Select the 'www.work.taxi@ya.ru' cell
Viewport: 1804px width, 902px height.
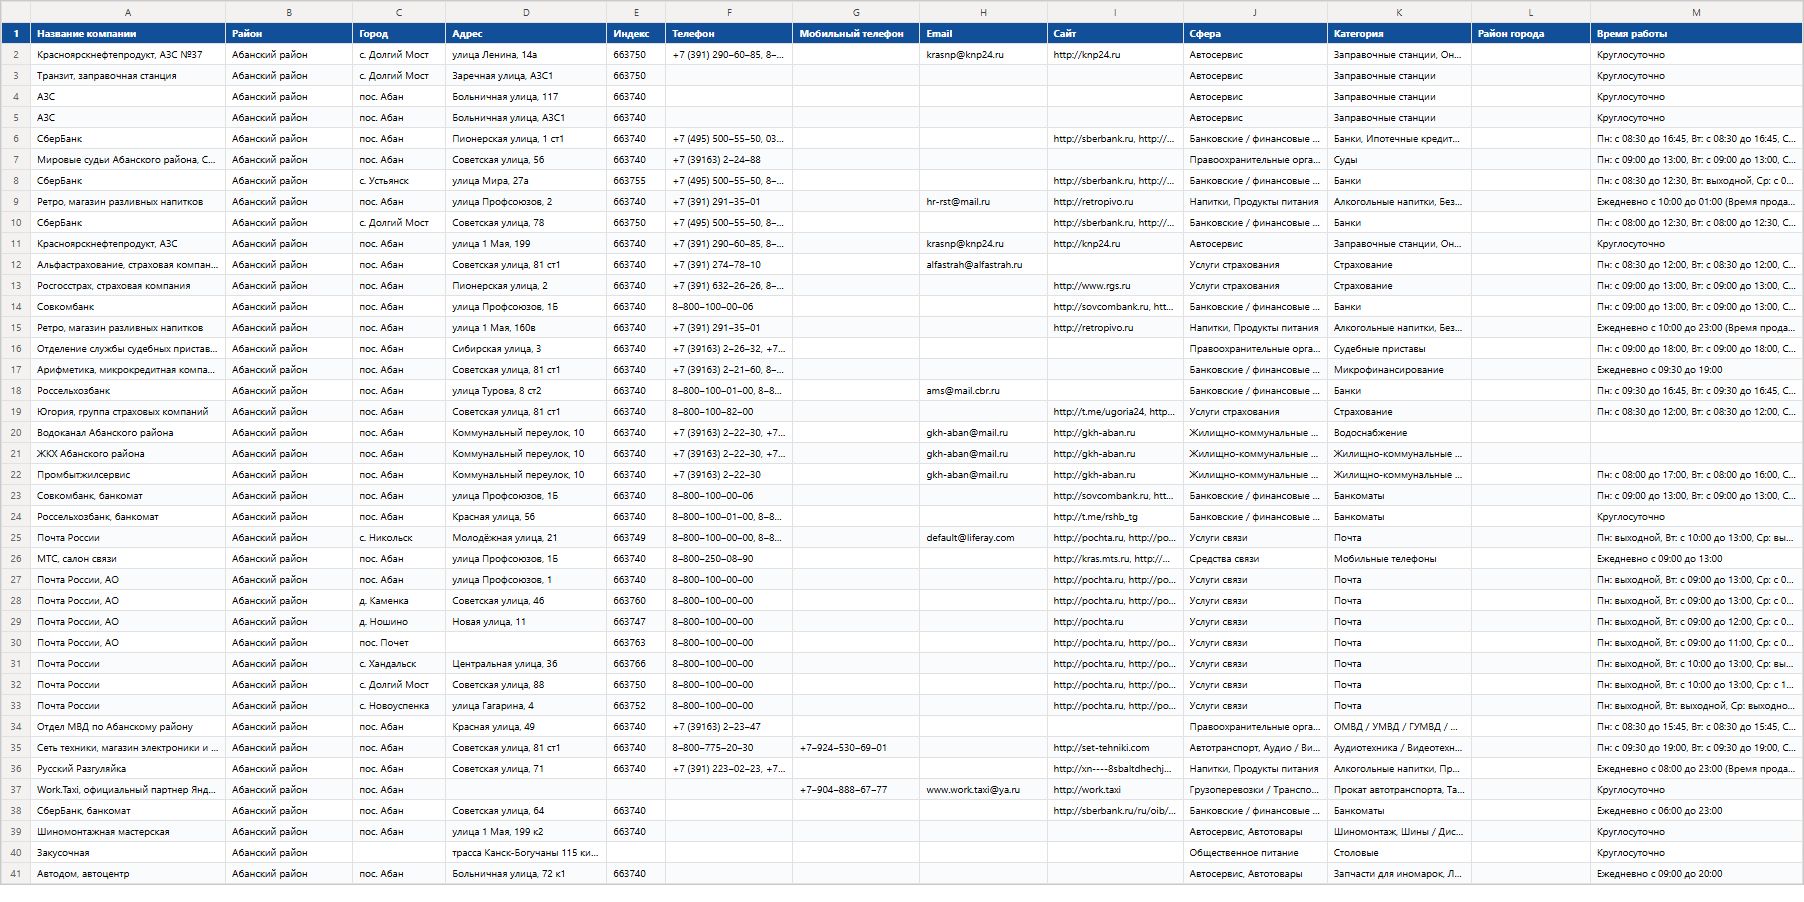(984, 790)
